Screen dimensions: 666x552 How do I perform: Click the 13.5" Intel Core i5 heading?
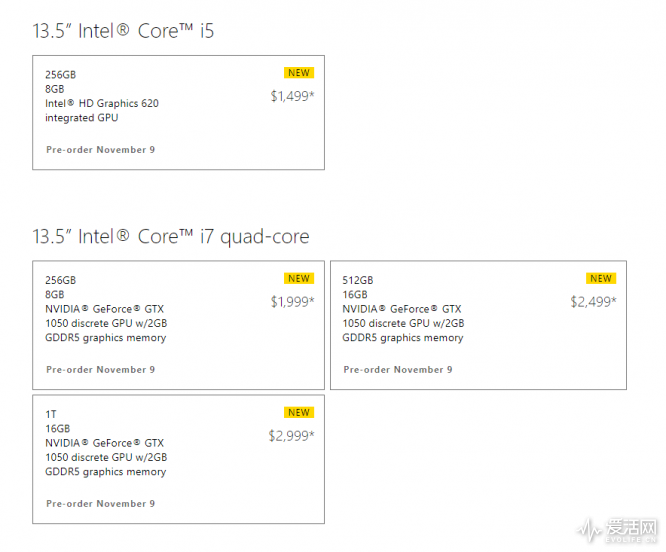pyautogui.click(x=123, y=31)
